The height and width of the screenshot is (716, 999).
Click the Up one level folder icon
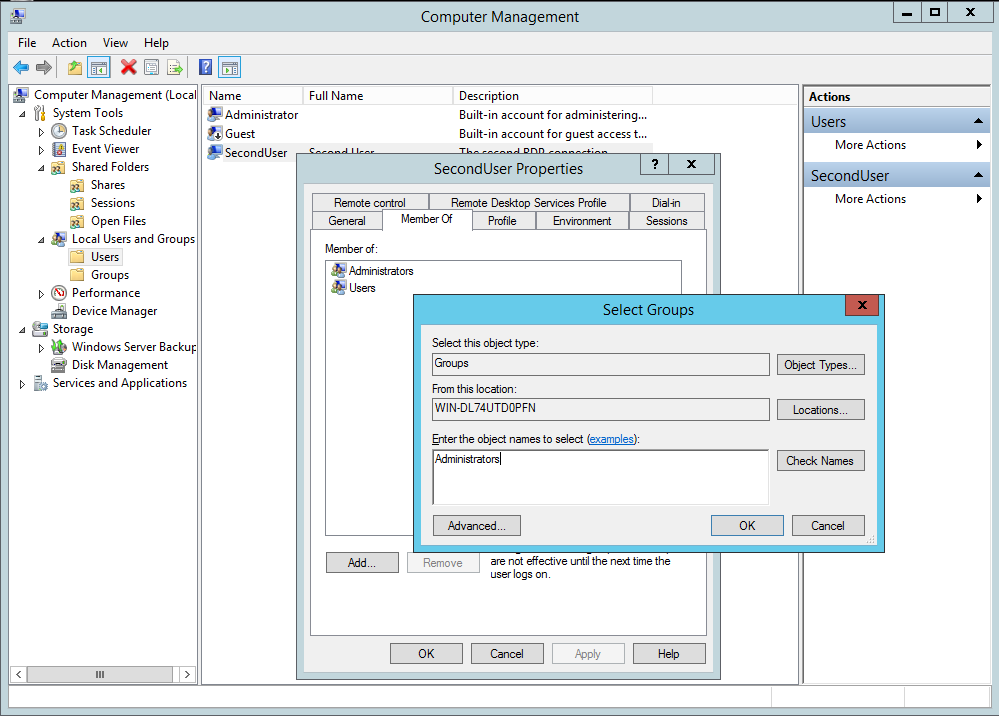pos(75,67)
